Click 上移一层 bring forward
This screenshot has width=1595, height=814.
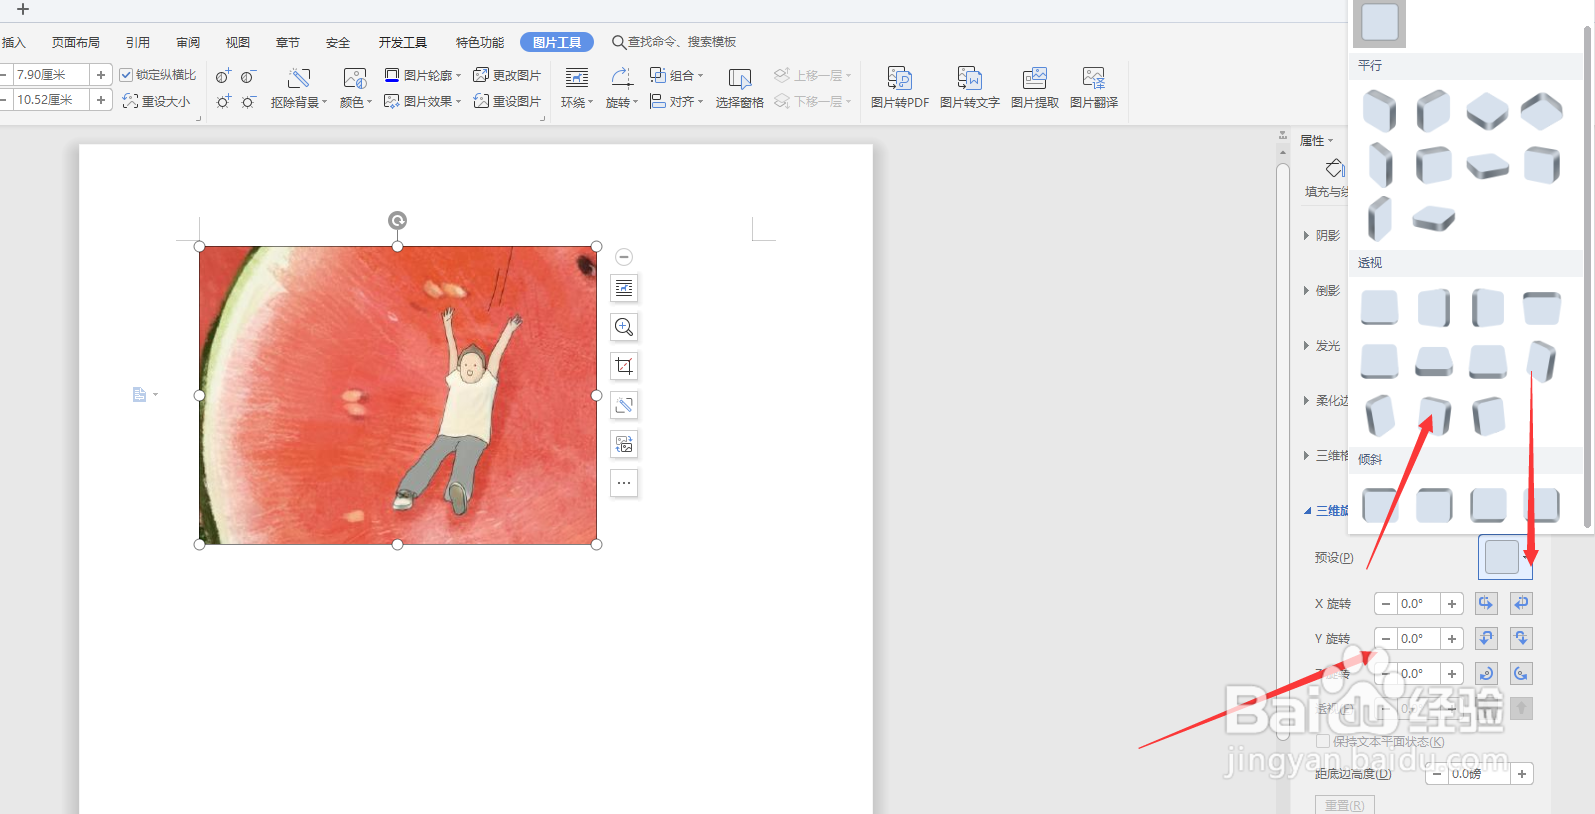(813, 75)
